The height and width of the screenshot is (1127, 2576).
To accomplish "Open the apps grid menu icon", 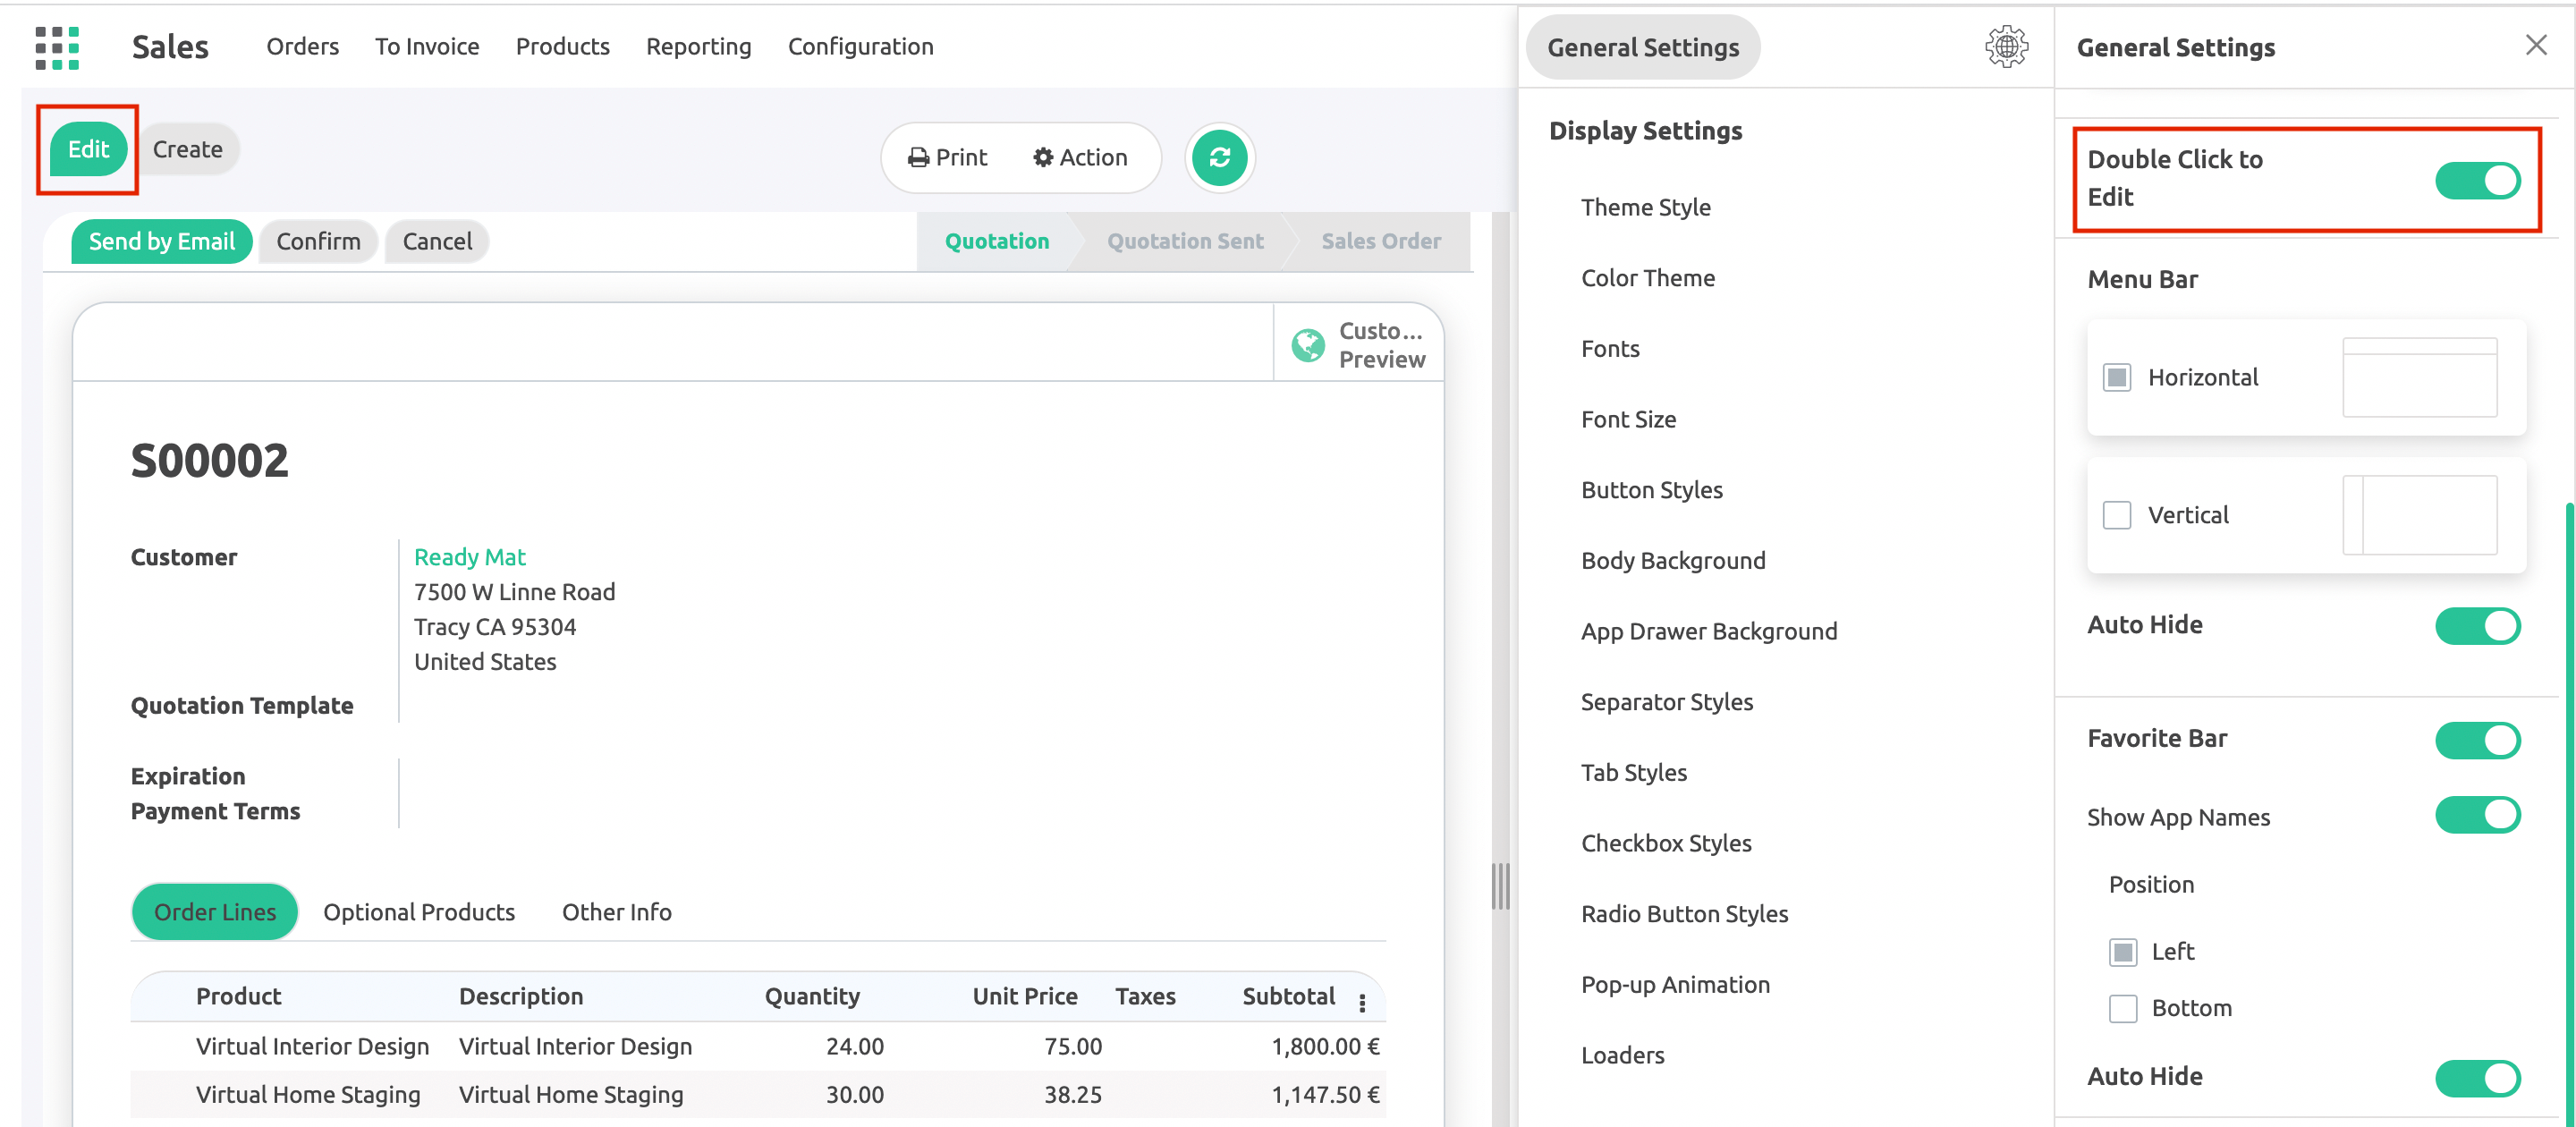I will pyautogui.click(x=57, y=47).
